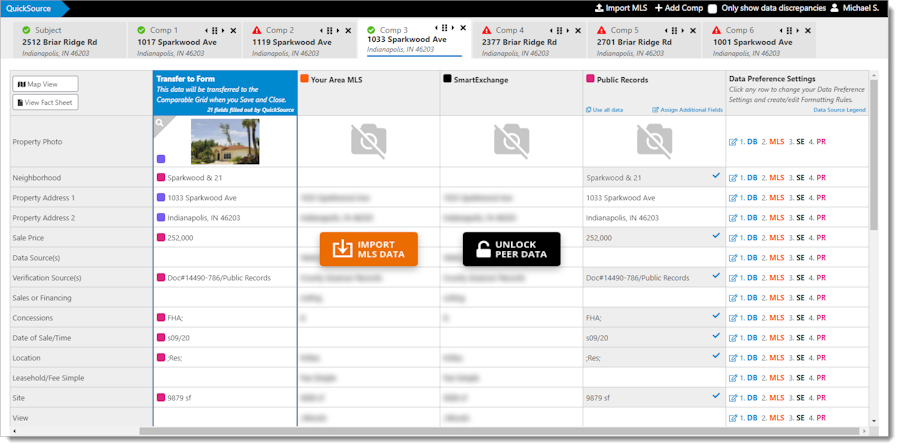
Task: Click Your Area MLS orange color square
Action: pos(304,79)
